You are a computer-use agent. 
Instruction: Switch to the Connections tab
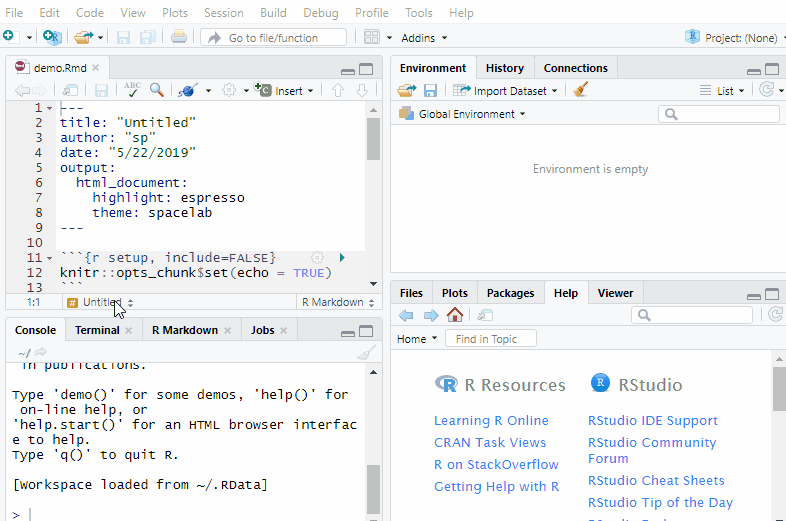coord(575,68)
